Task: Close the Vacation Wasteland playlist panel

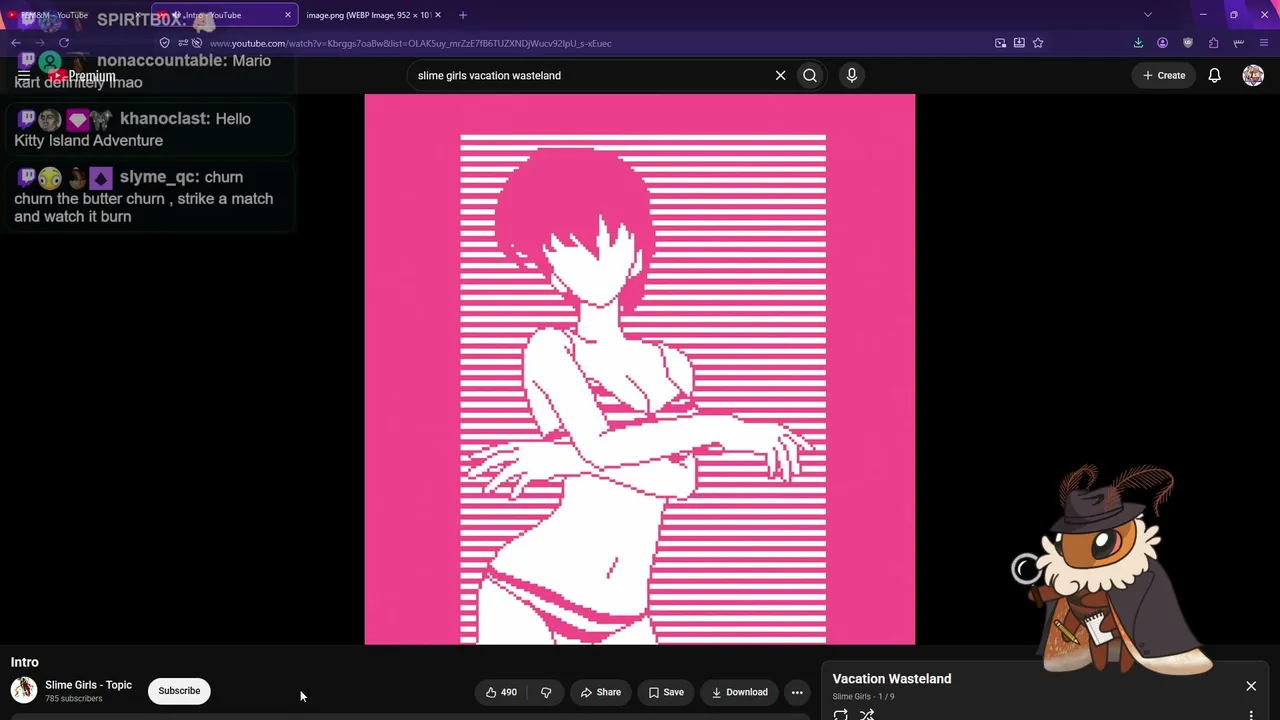Action: (1251, 686)
